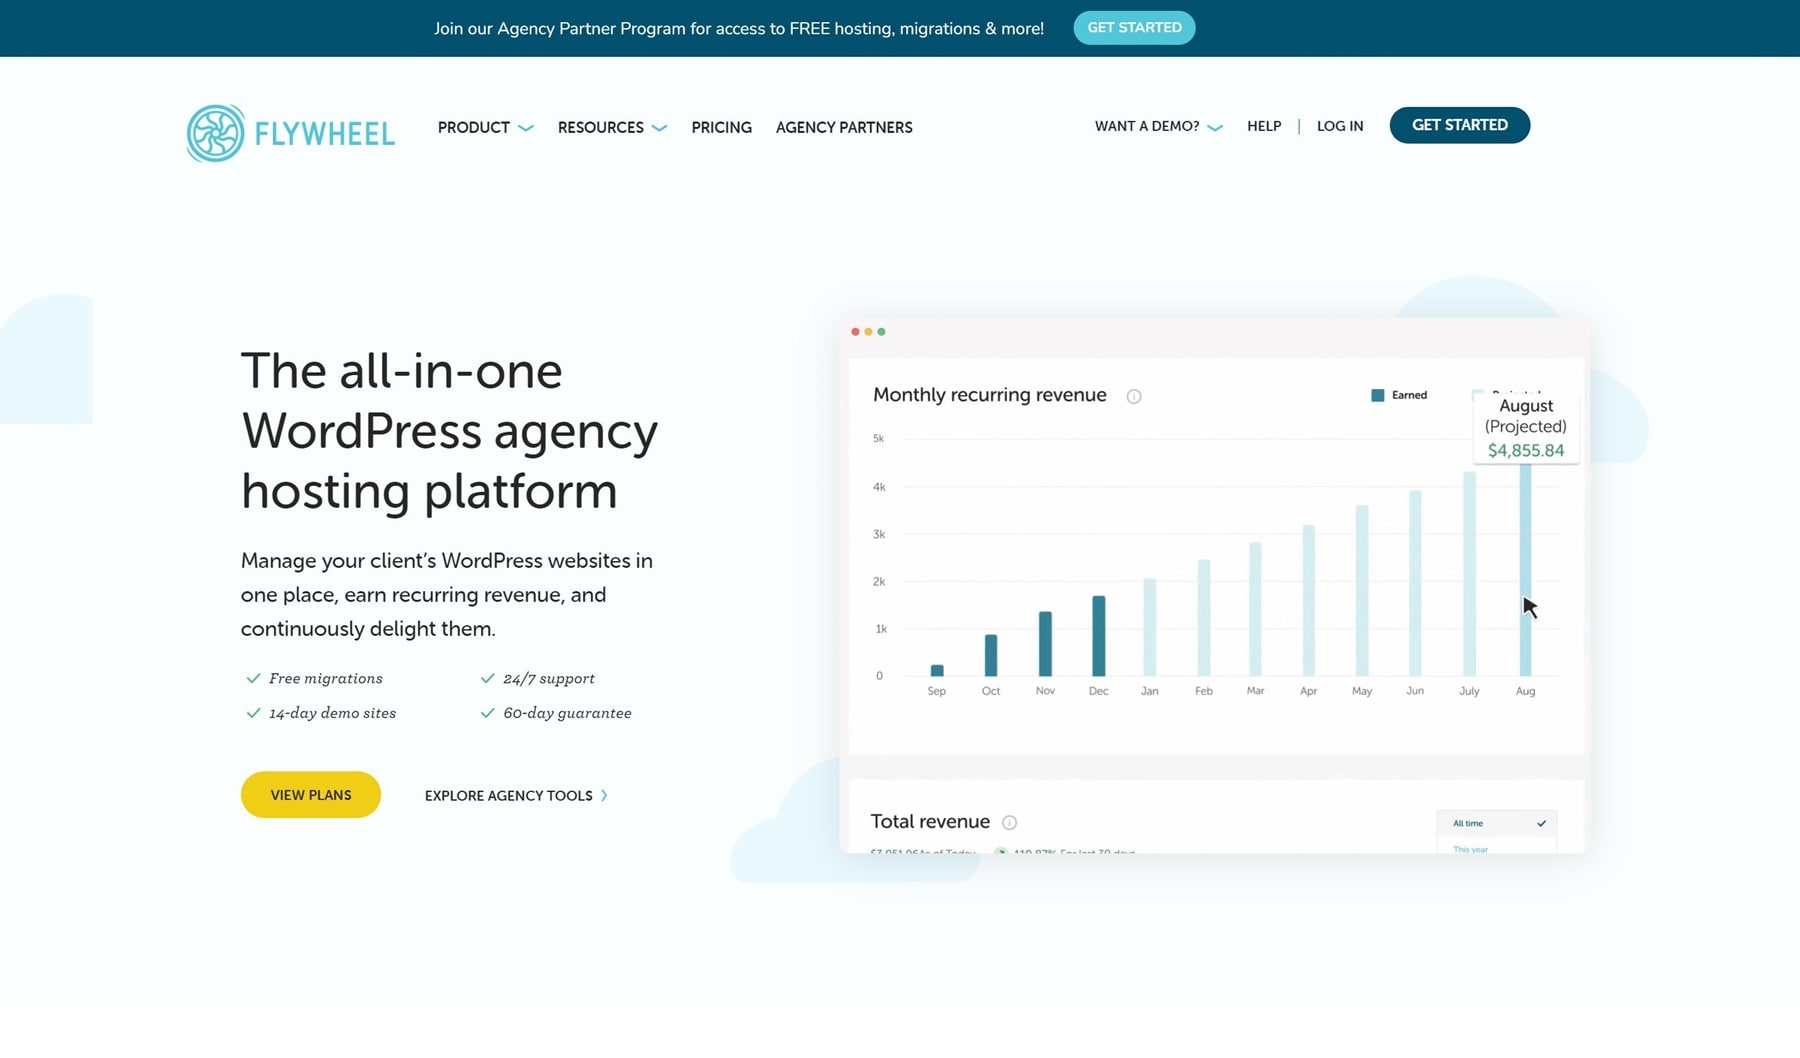The image size is (1800, 1058).
Task: Click the 24/7 support checkmark icon
Action: [x=488, y=678]
